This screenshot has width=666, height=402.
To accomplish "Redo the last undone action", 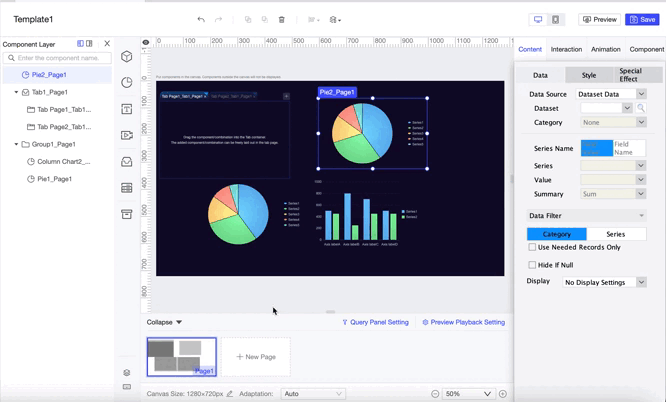I will (x=218, y=20).
